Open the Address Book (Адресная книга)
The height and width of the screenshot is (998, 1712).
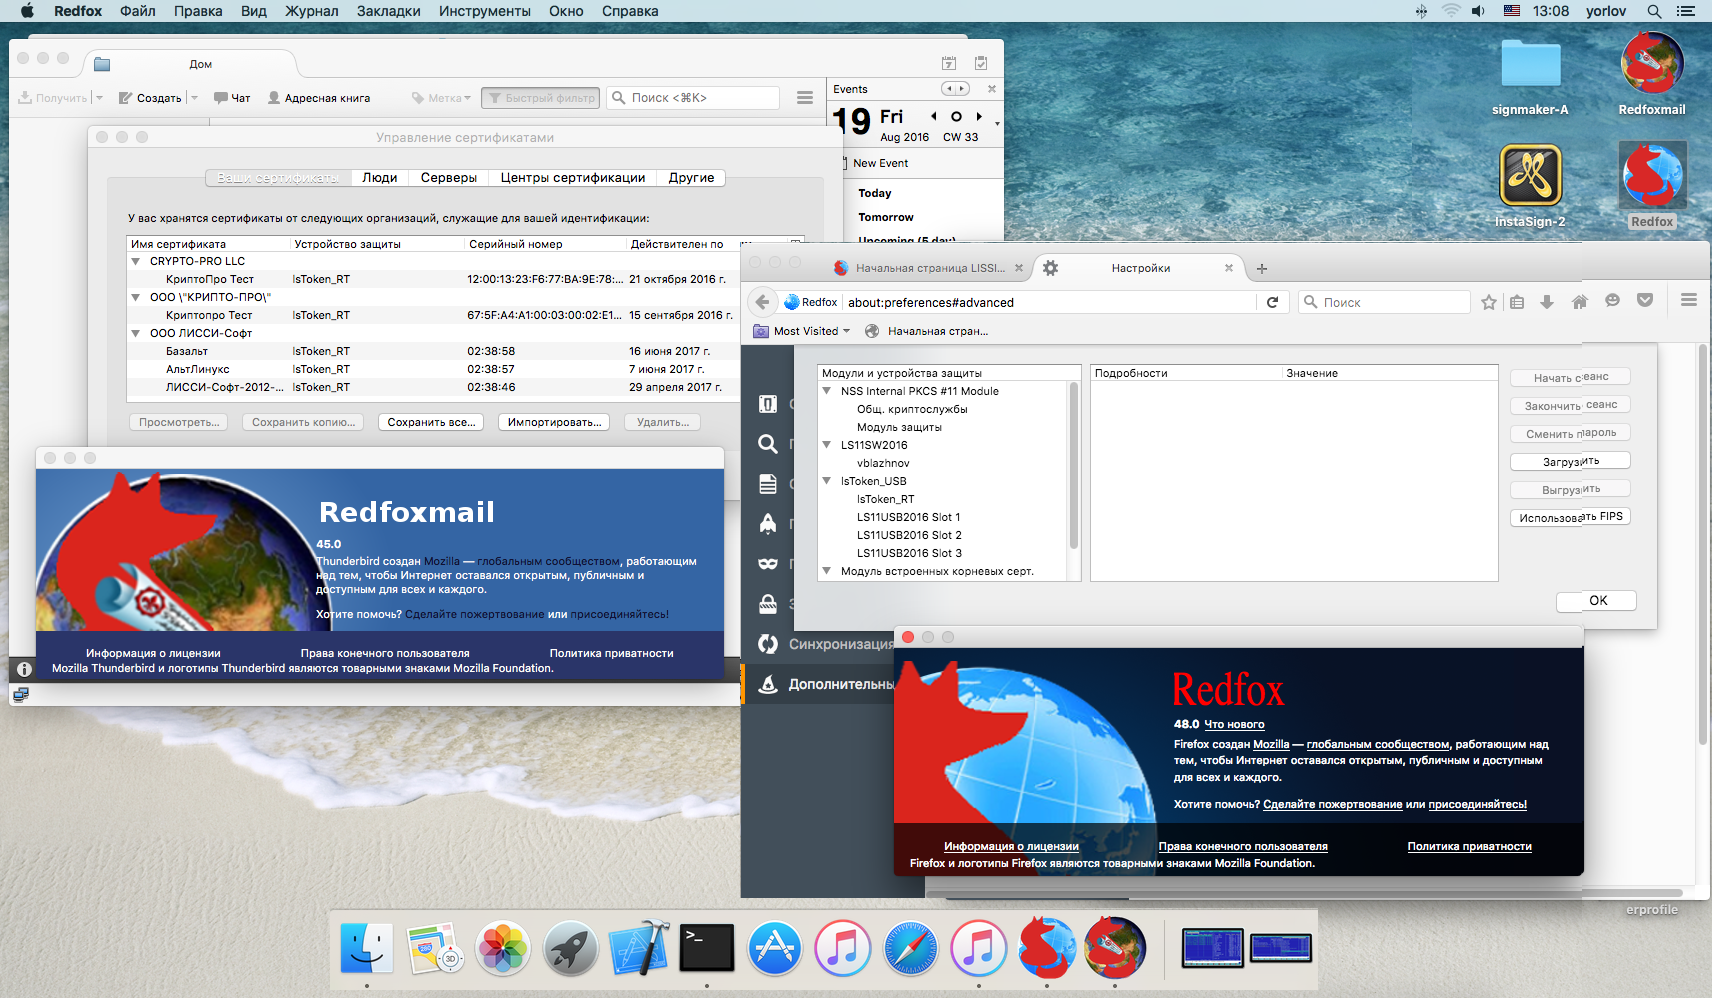(318, 98)
